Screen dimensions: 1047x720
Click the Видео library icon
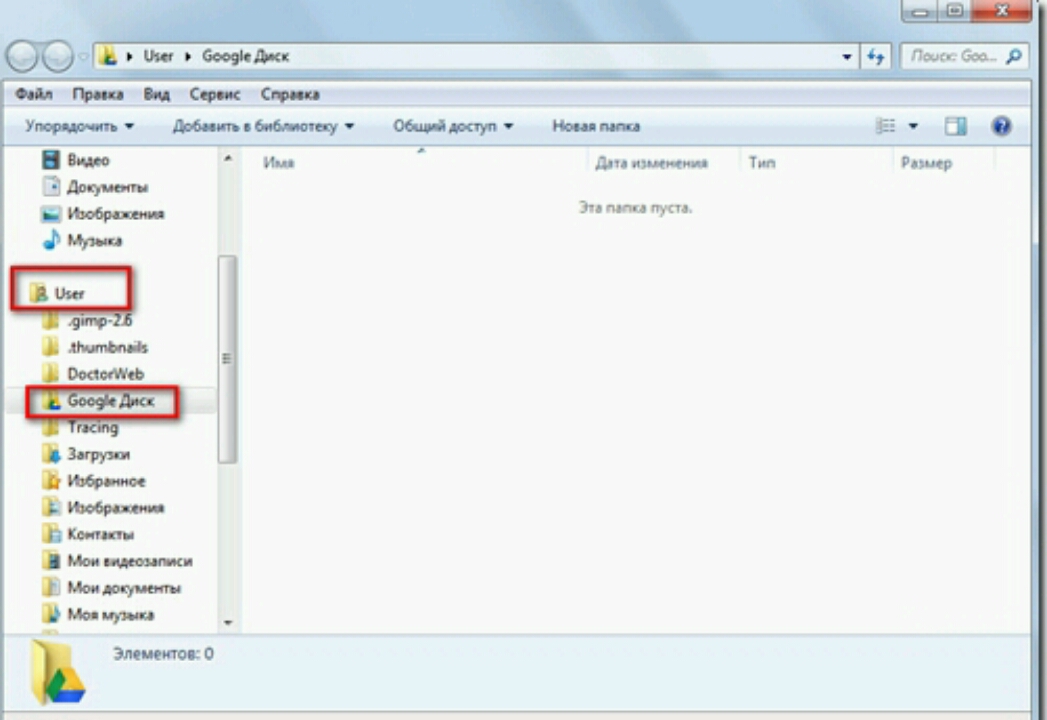coord(50,160)
